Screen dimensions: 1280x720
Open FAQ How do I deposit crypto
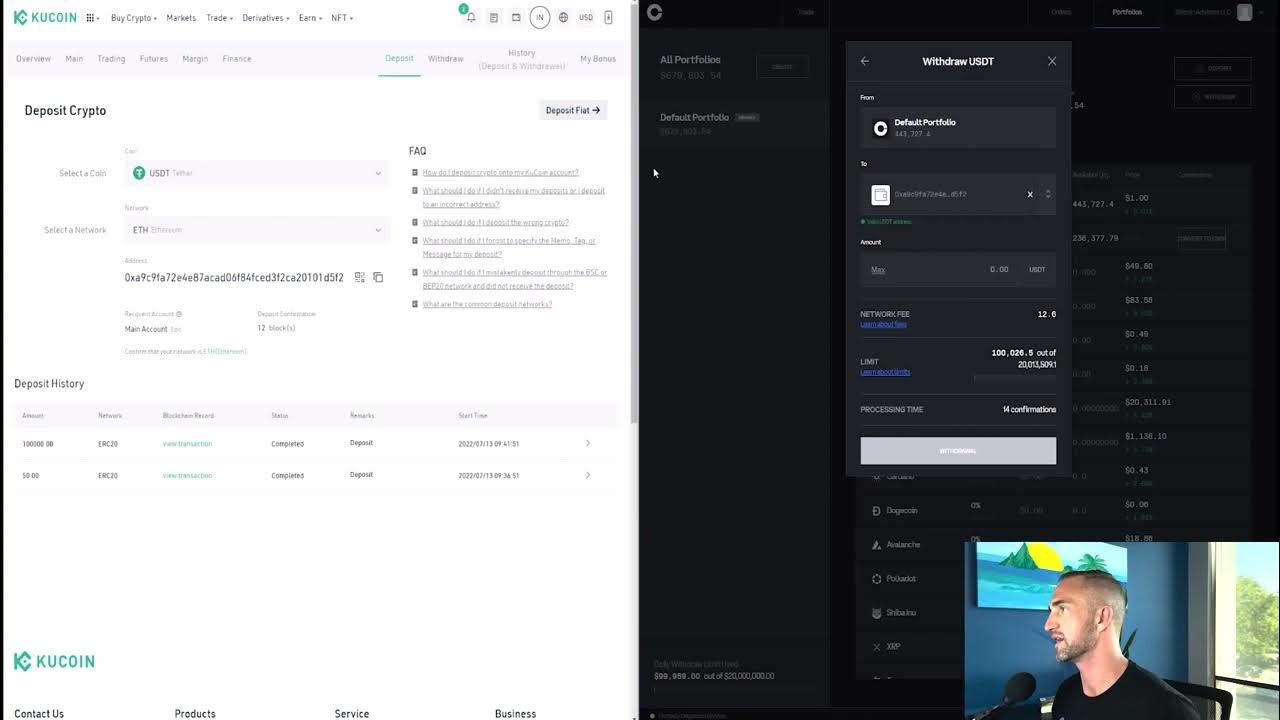point(500,173)
